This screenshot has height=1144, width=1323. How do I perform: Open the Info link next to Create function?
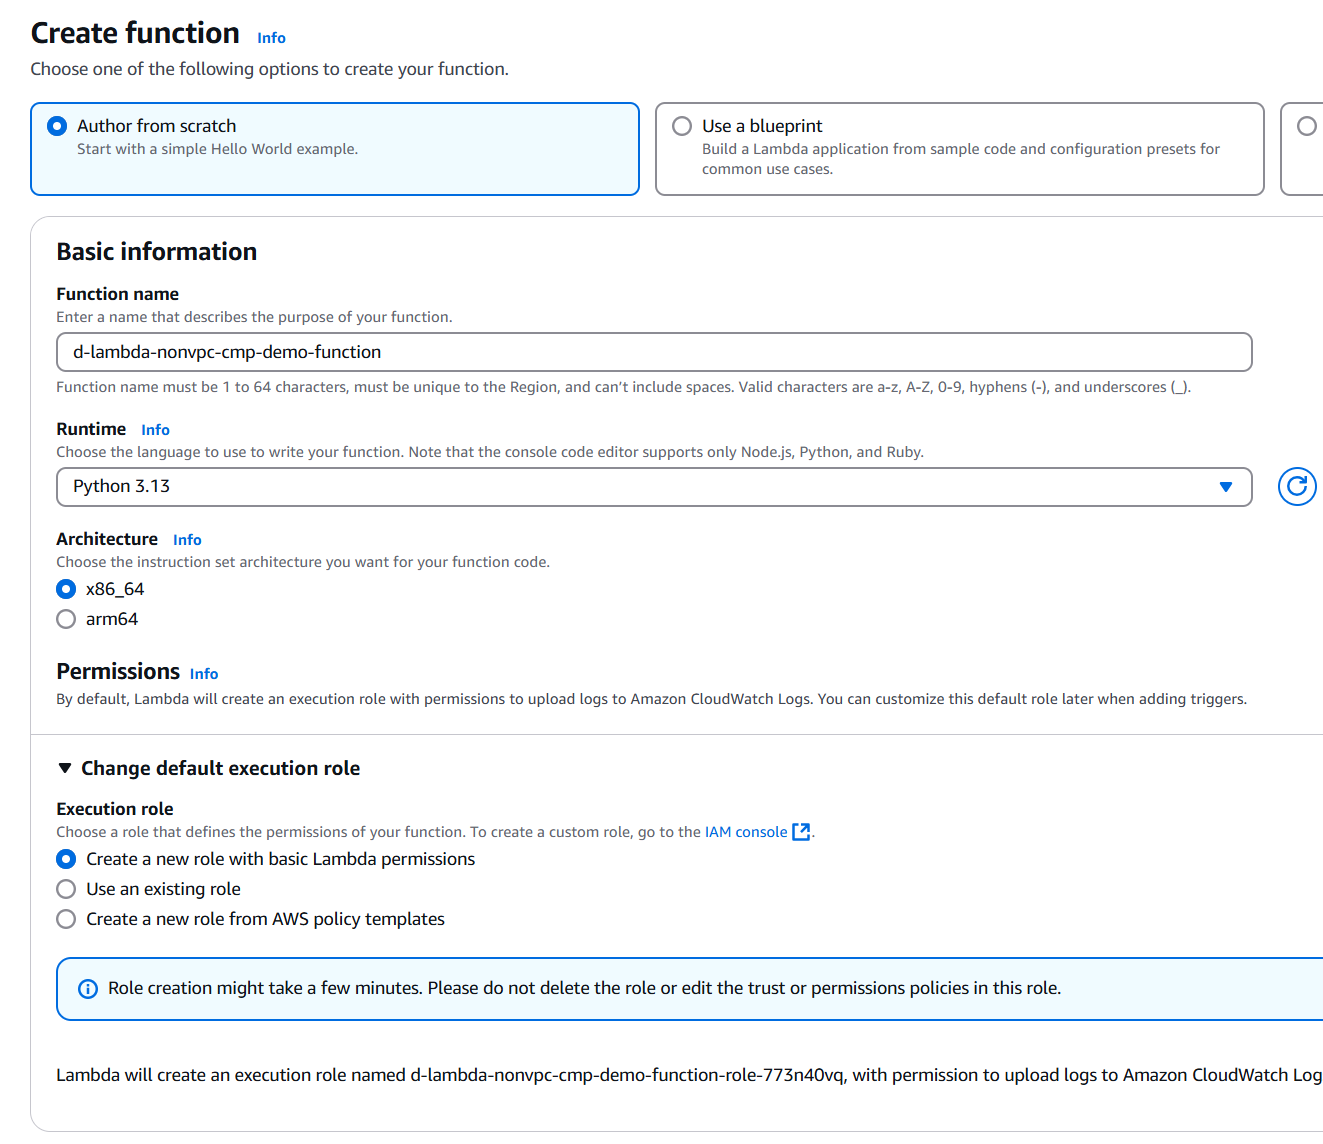point(271,38)
